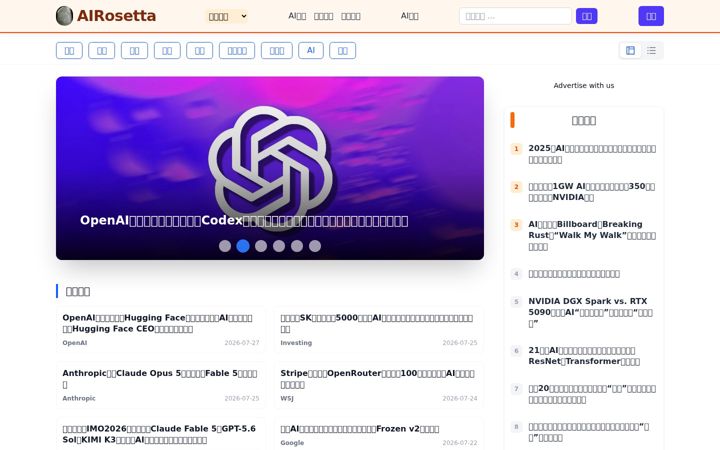Click trending rank badge number 3
The height and width of the screenshot is (450, 720).
click(516, 225)
